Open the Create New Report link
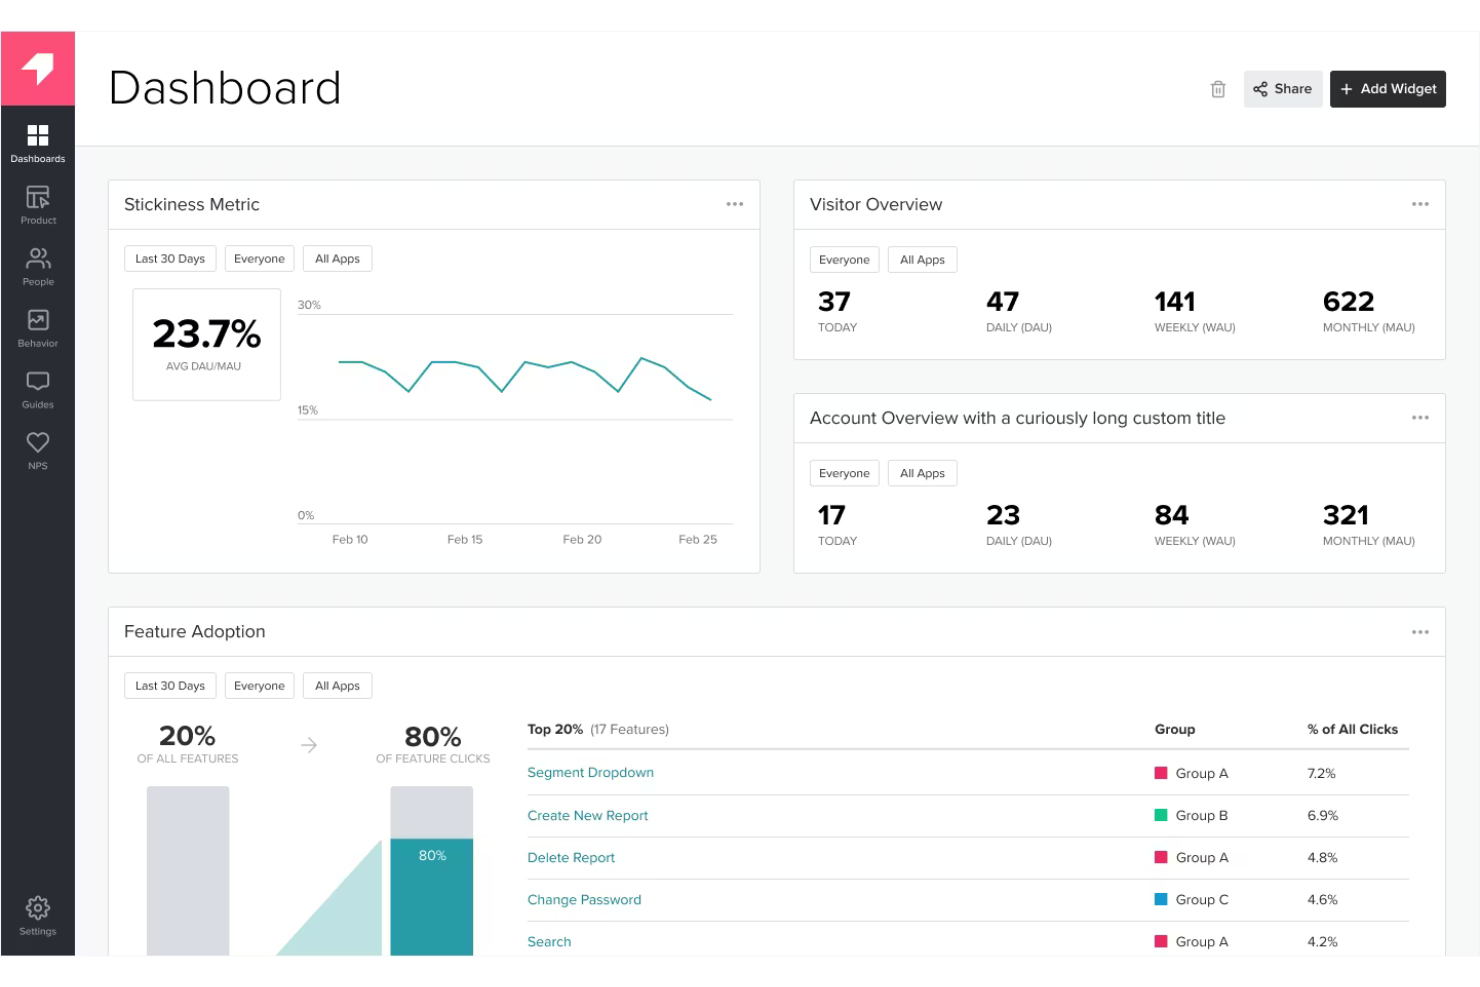The image size is (1480, 987). coord(587,815)
